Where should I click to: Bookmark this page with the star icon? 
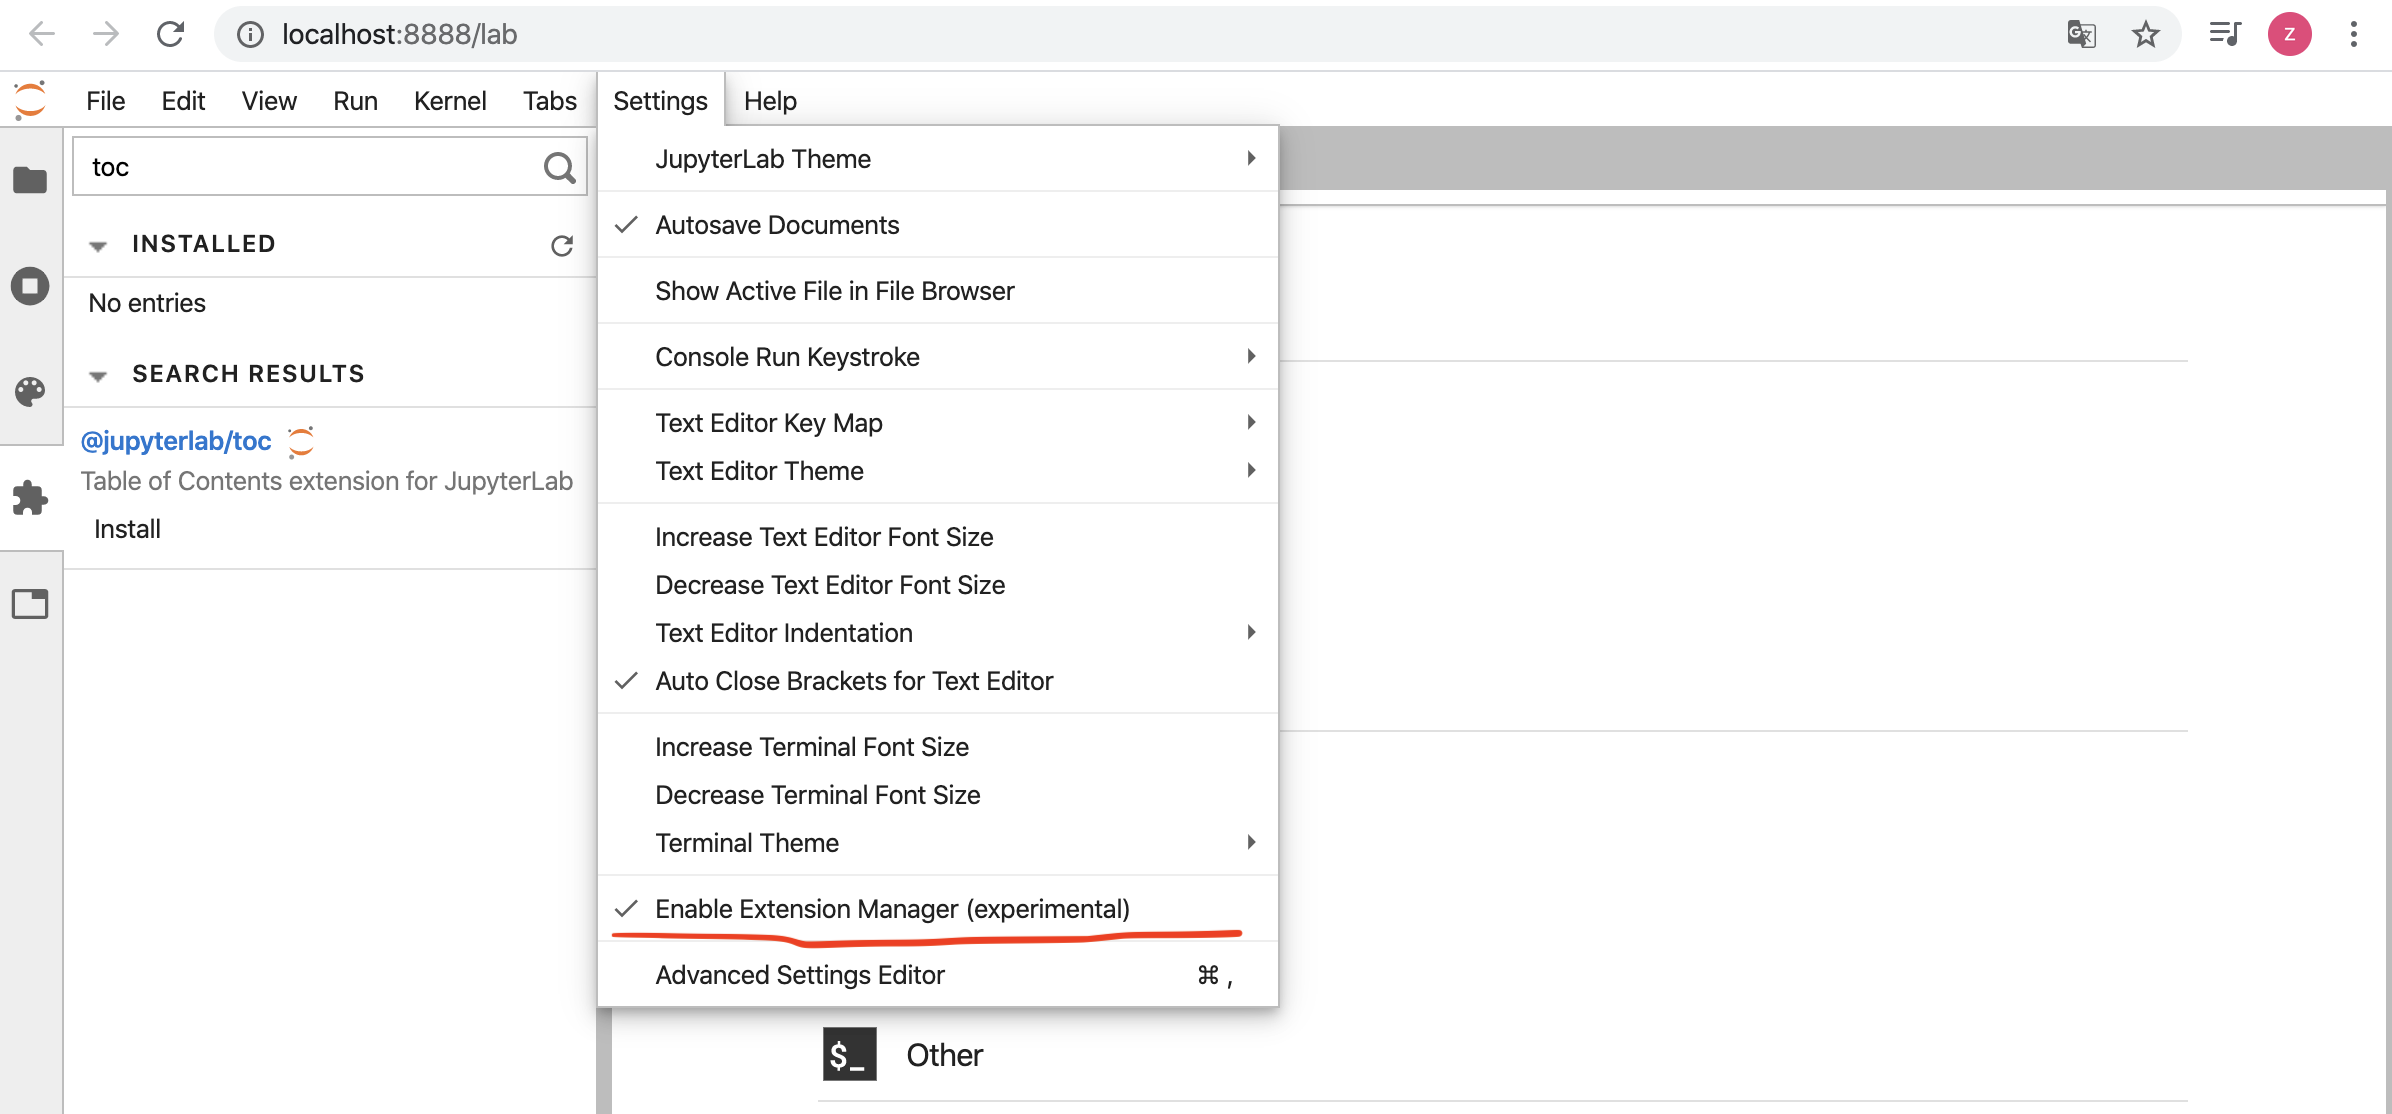(x=2145, y=35)
